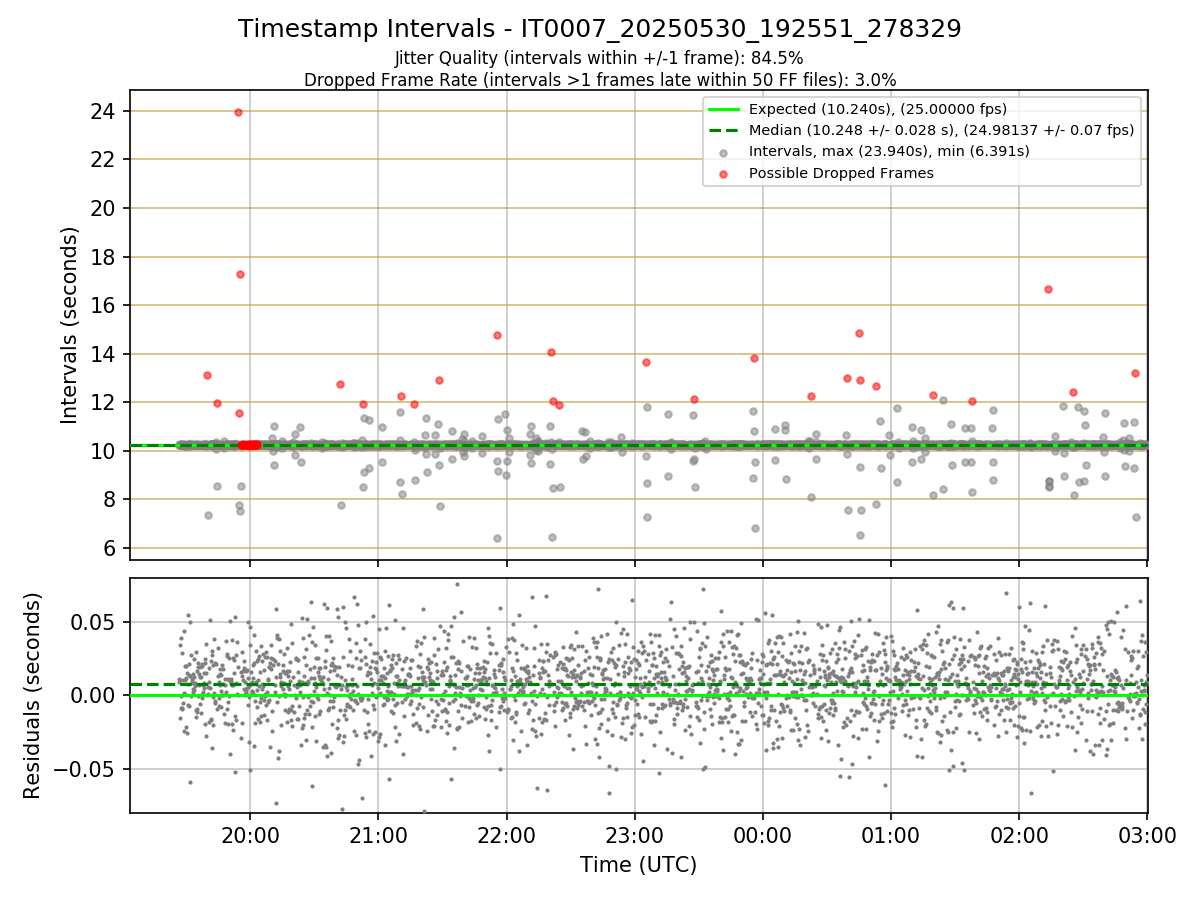Viewport: 1200px width, 900px height.
Task: Click the red dot marker in legend
Action: 725,173
